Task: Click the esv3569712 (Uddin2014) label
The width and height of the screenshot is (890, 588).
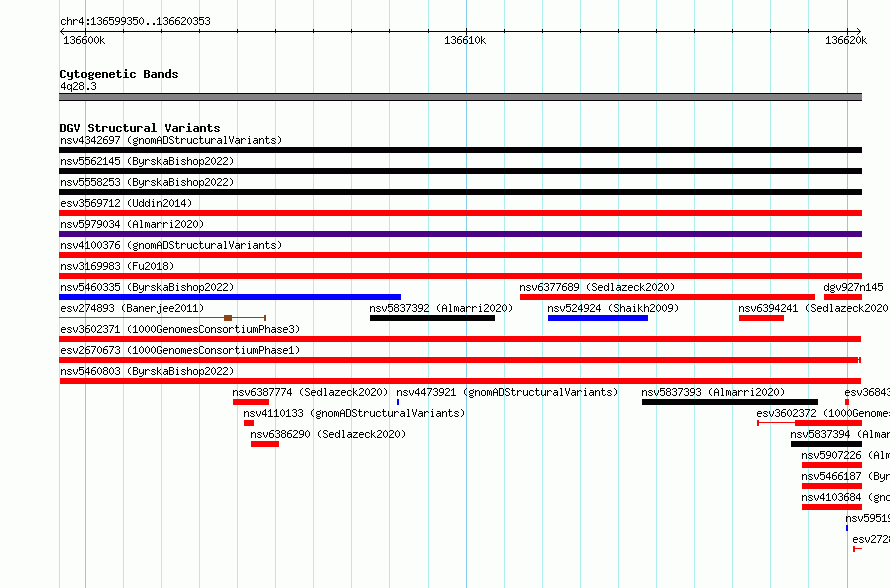Action: [126, 203]
